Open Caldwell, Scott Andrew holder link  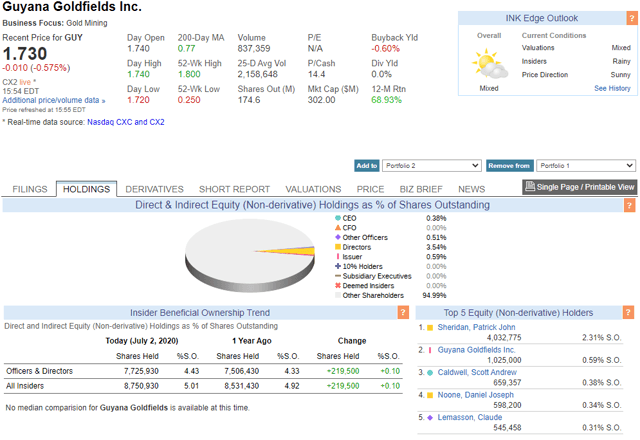click(477, 372)
